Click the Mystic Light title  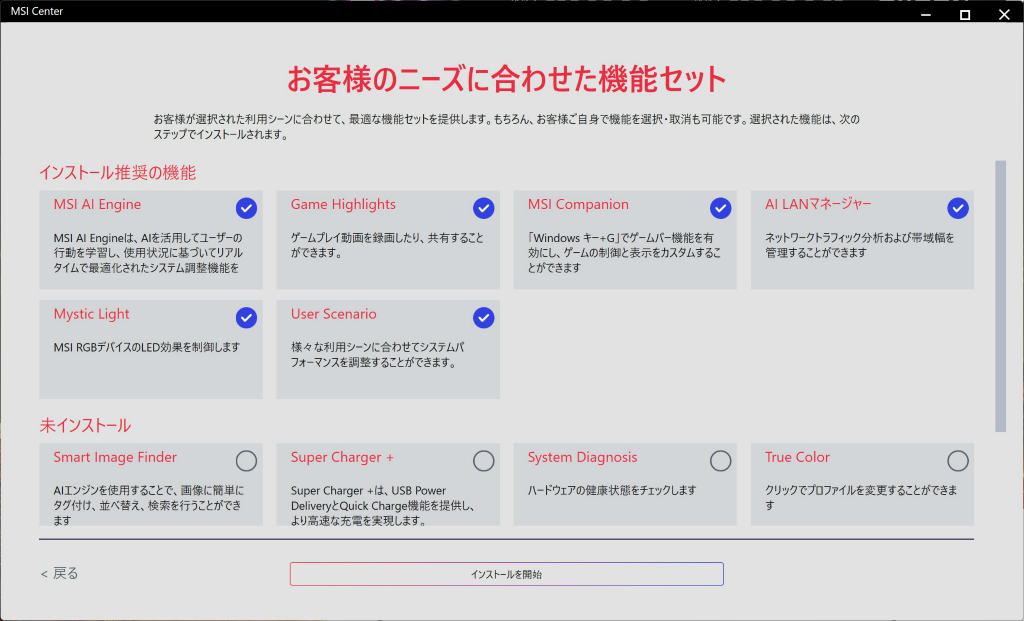pos(91,314)
